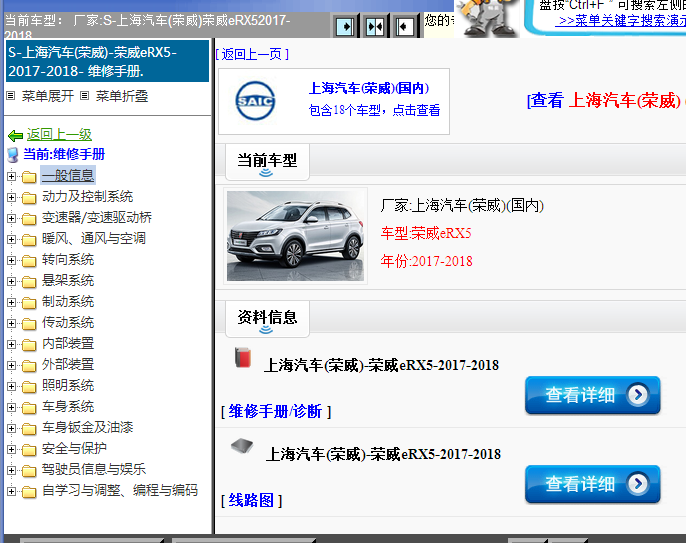
Task: Click 查看详细 button for 维修手册/诊断
Action: click(x=592, y=395)
